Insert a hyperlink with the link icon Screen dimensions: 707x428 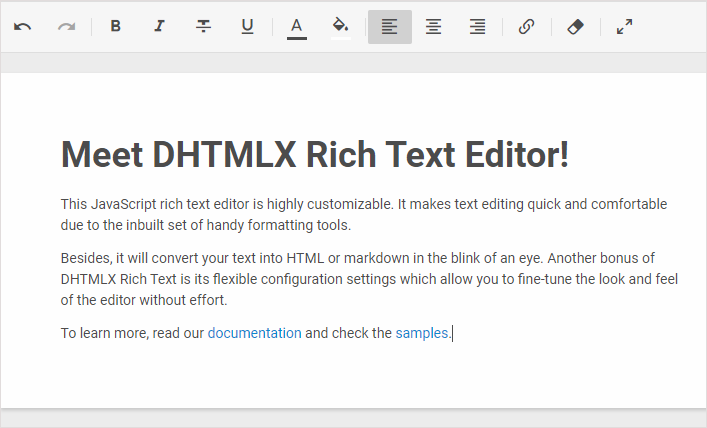[x=526, y=27]
